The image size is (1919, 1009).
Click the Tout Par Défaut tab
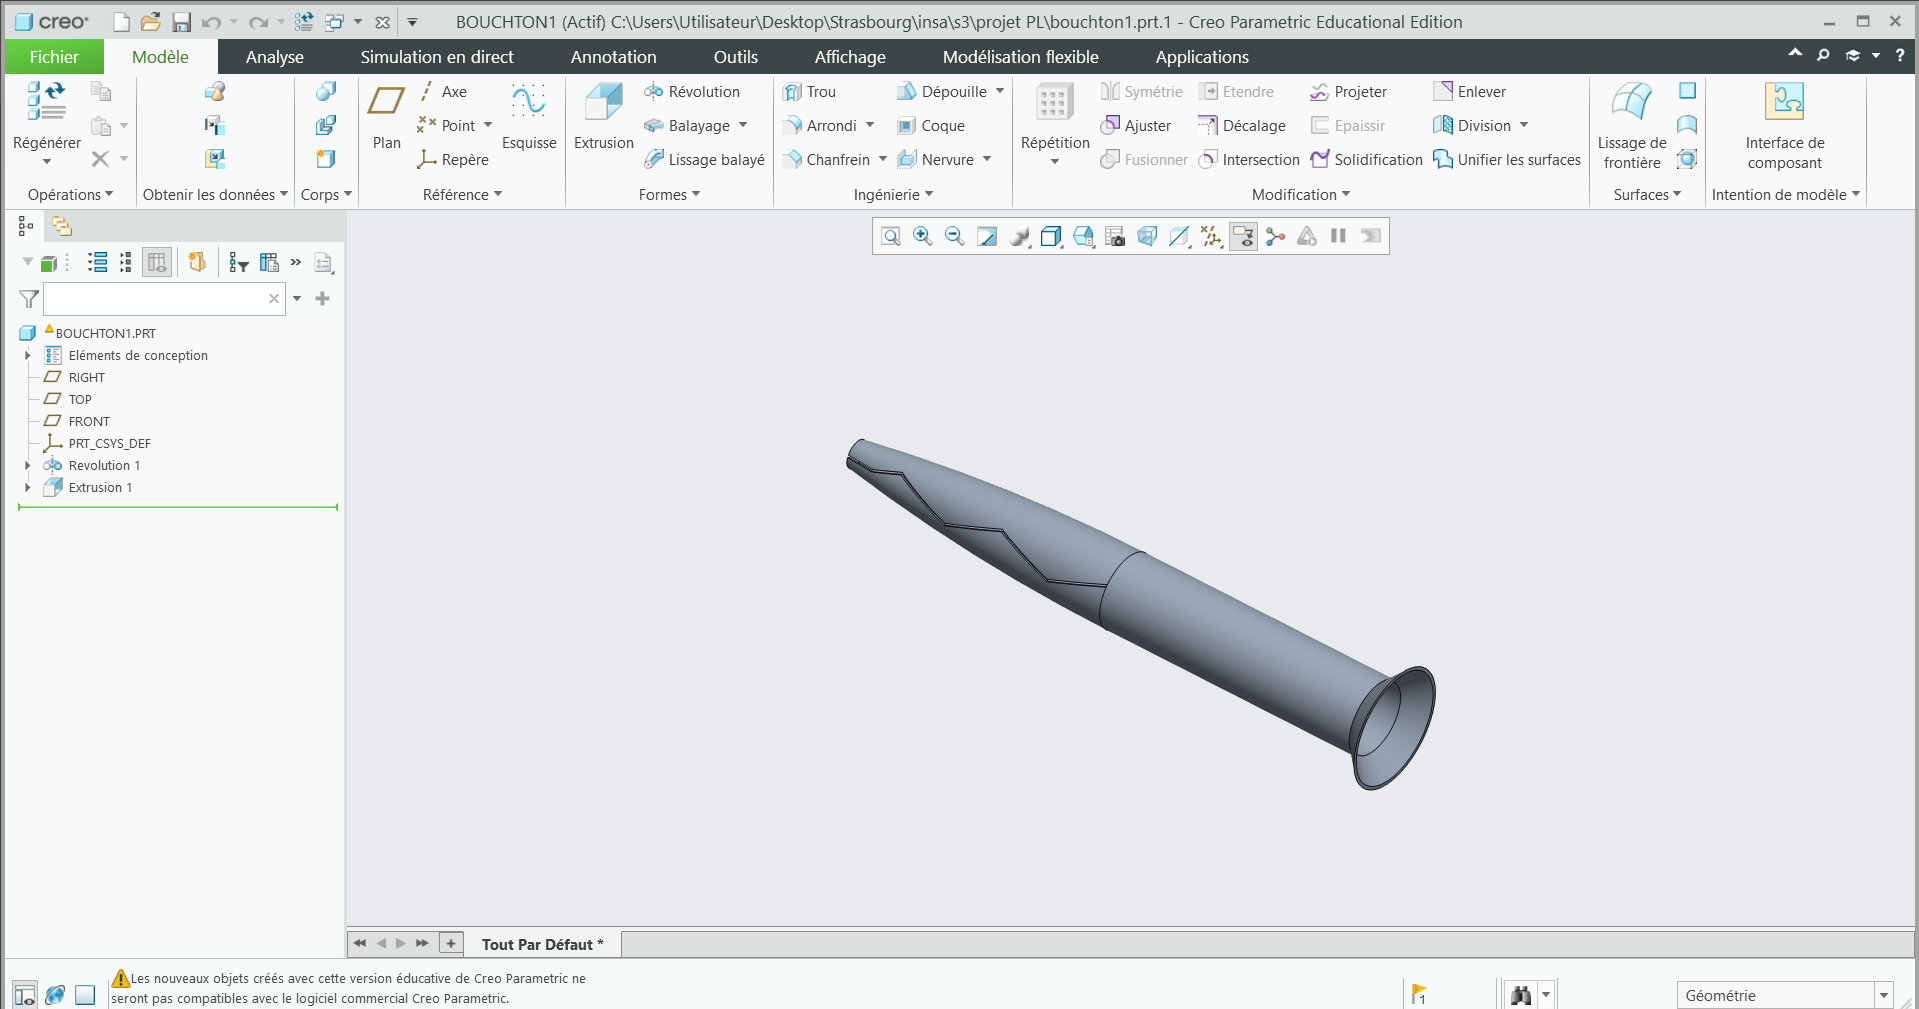542,944
